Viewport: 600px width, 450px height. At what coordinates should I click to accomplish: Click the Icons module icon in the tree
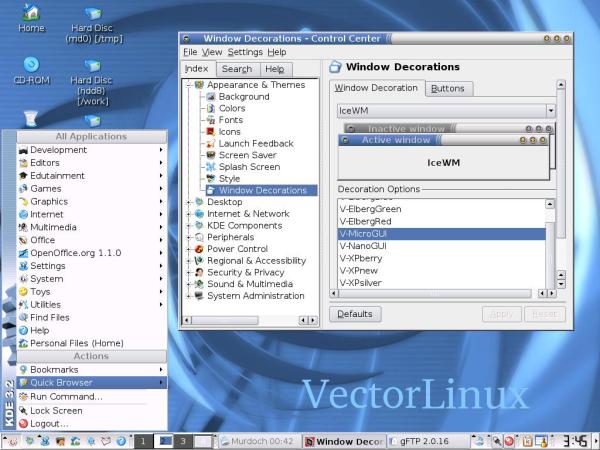pyautogui.click(x=210, y=132)
